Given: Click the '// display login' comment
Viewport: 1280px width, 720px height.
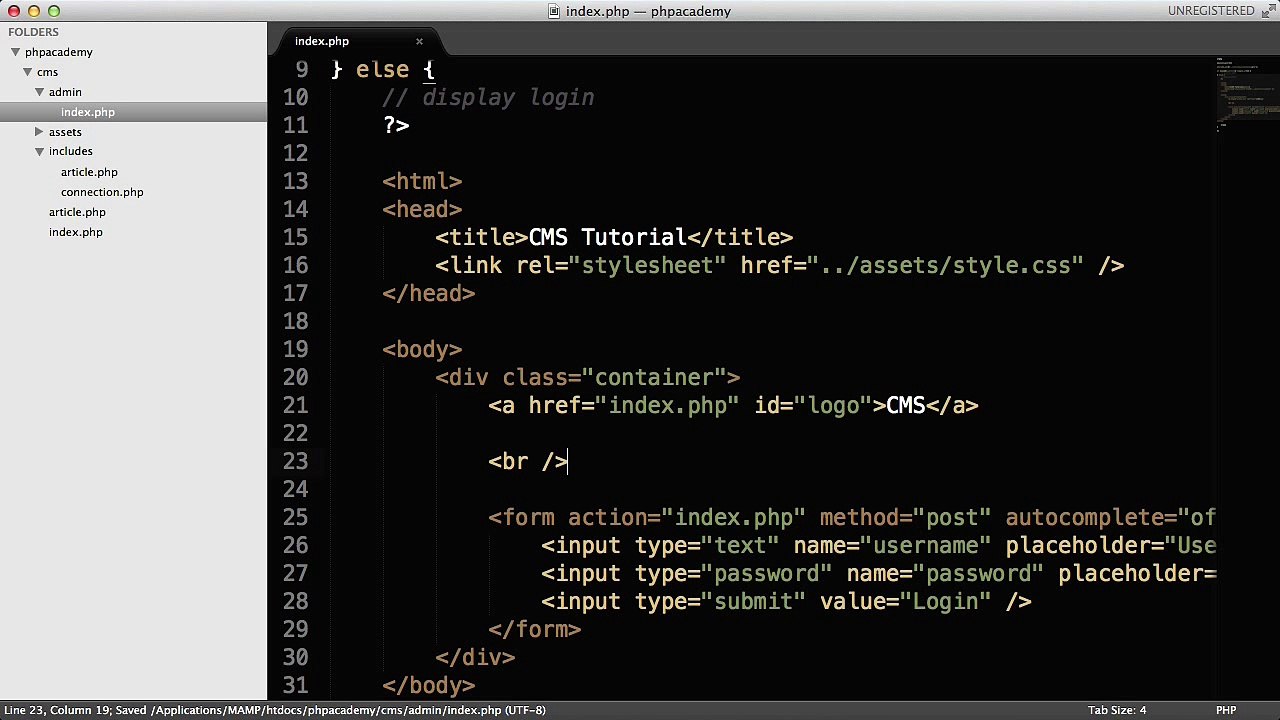Looking at the screenshot, I should pyautogui.click(x=488, y=97).
